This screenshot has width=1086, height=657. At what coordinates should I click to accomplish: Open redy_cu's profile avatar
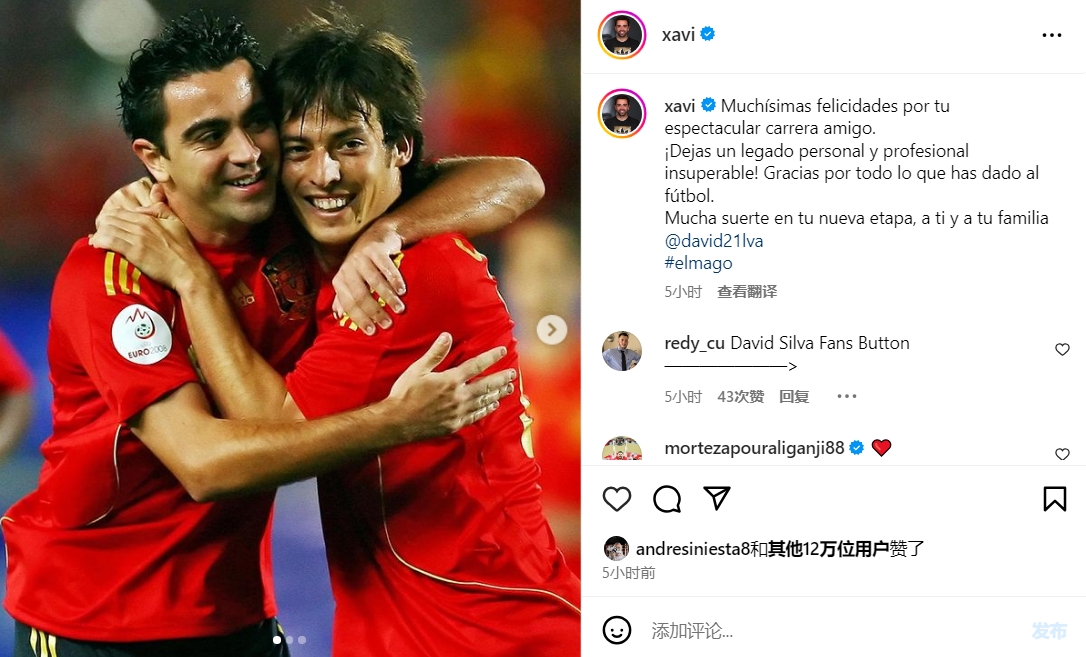[x=622, y=351]
